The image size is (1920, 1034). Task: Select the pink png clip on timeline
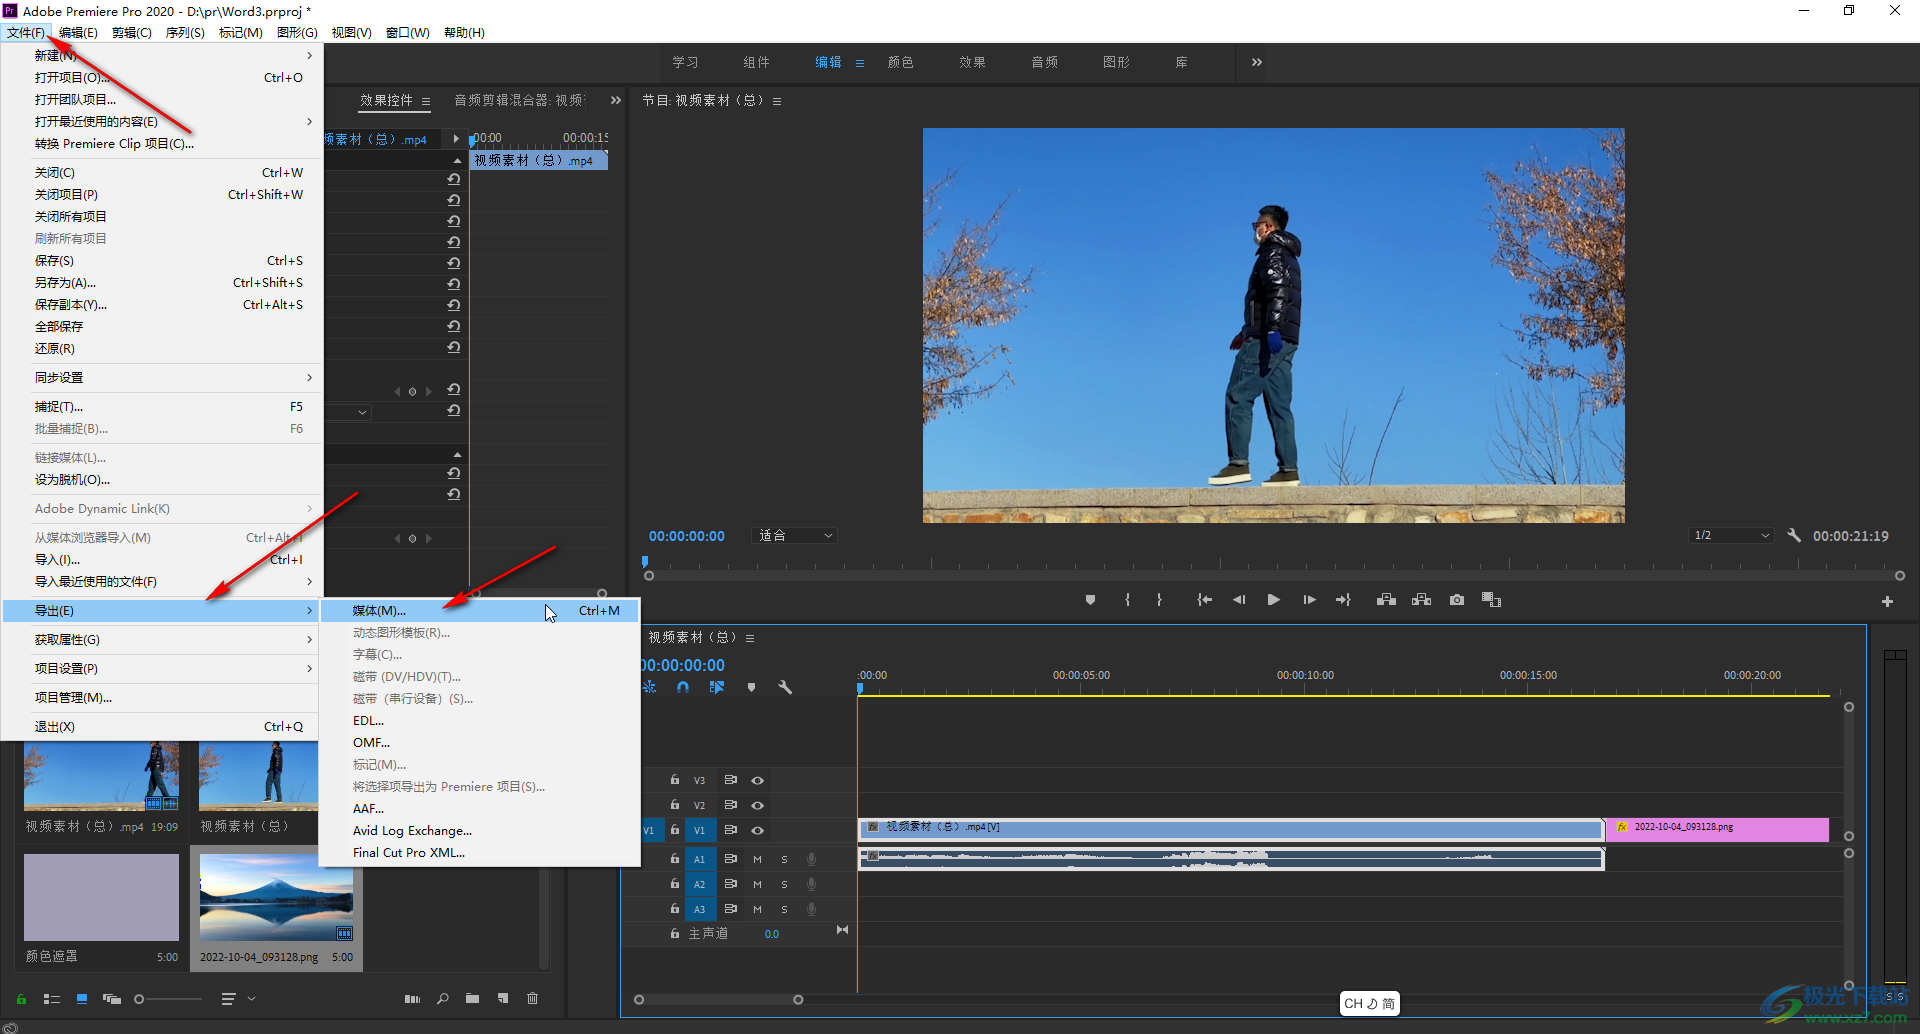(1717, 829)
